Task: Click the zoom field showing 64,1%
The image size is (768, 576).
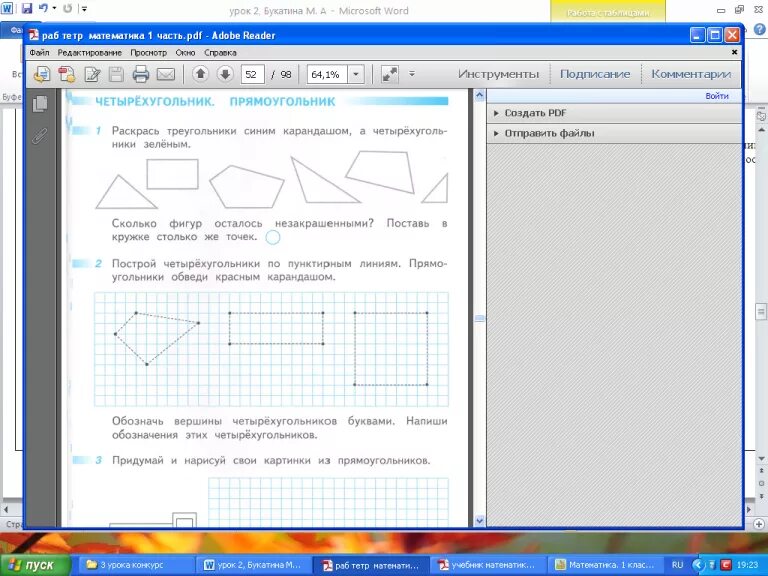Action: (x=327, y=74)
